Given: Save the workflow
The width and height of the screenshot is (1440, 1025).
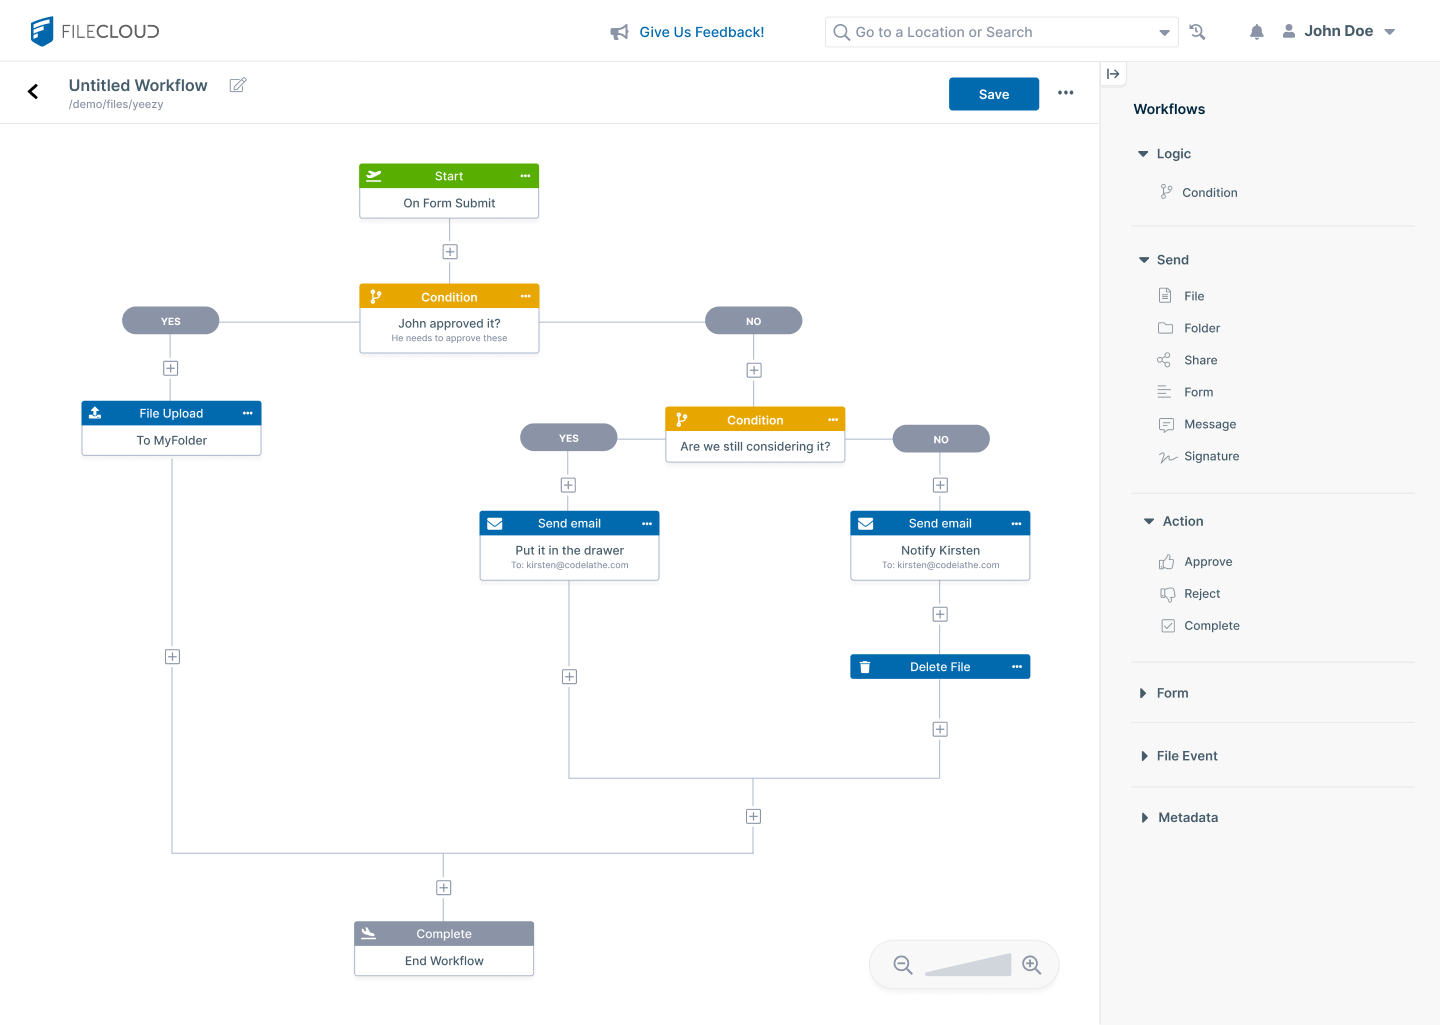Looking at the screenshot, I should tap(993, 94).
